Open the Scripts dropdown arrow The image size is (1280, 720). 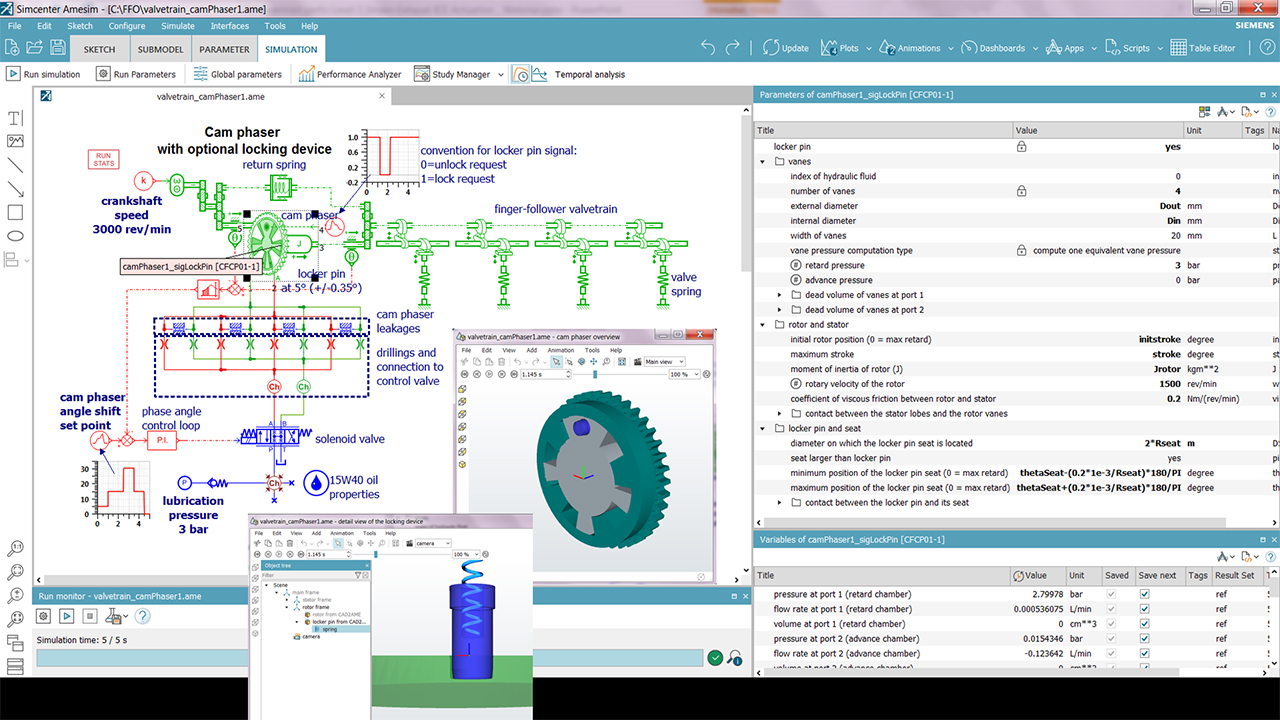click(1158, 48)
